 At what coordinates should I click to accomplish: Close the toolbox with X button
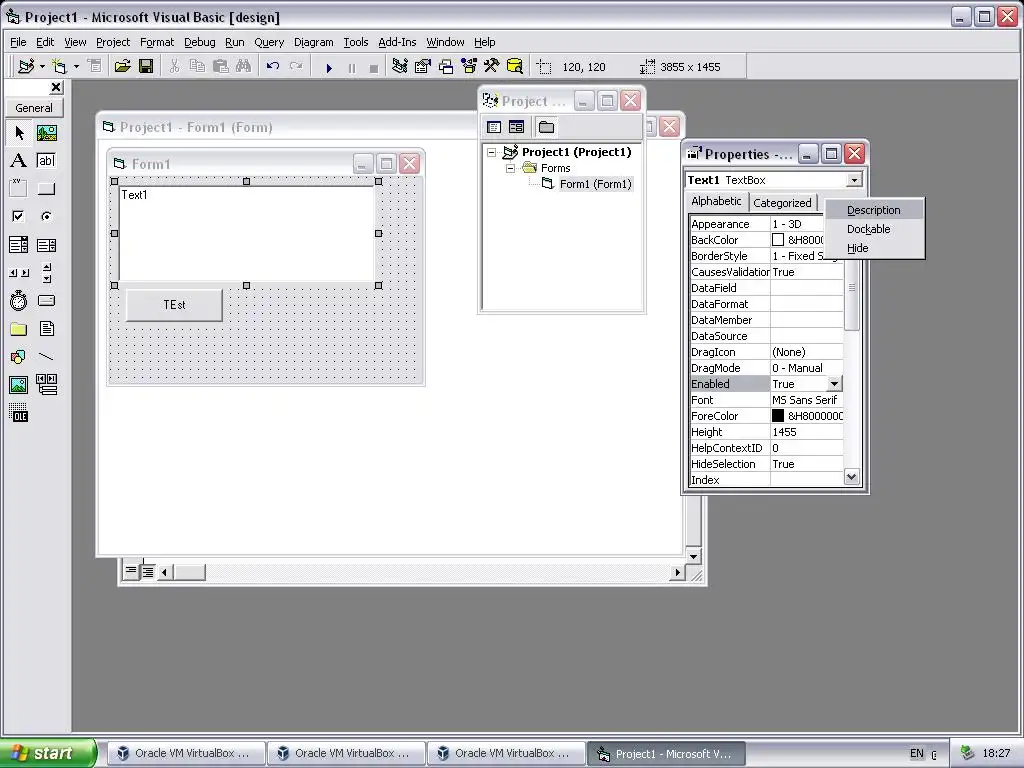coord(56,88)
